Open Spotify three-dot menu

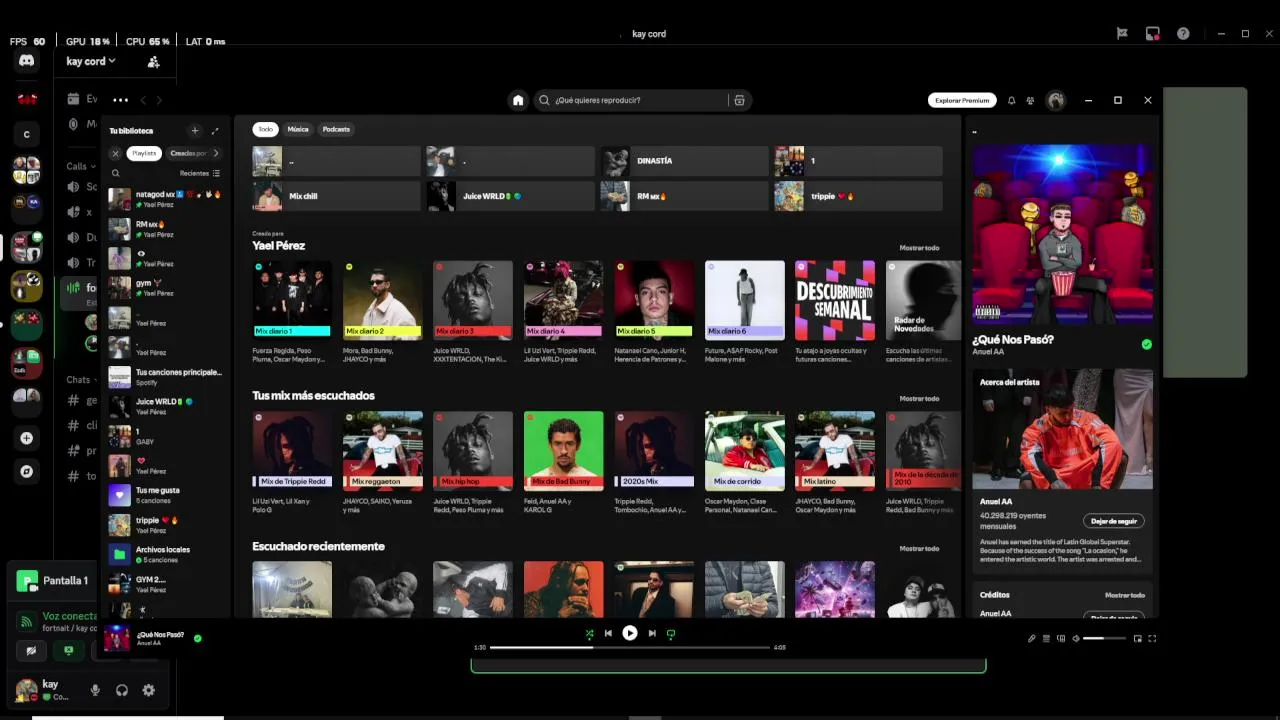point(120,100)
